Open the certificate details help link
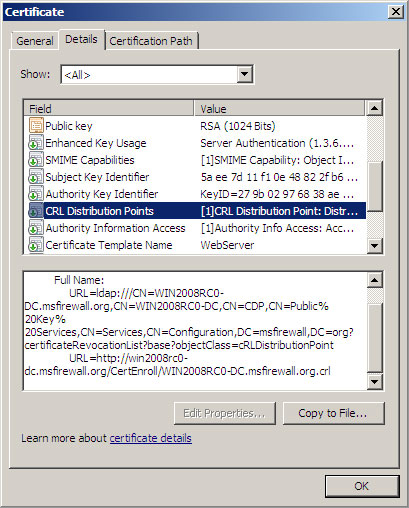This screenshot has width=409, height=508. tap(151, 438)
